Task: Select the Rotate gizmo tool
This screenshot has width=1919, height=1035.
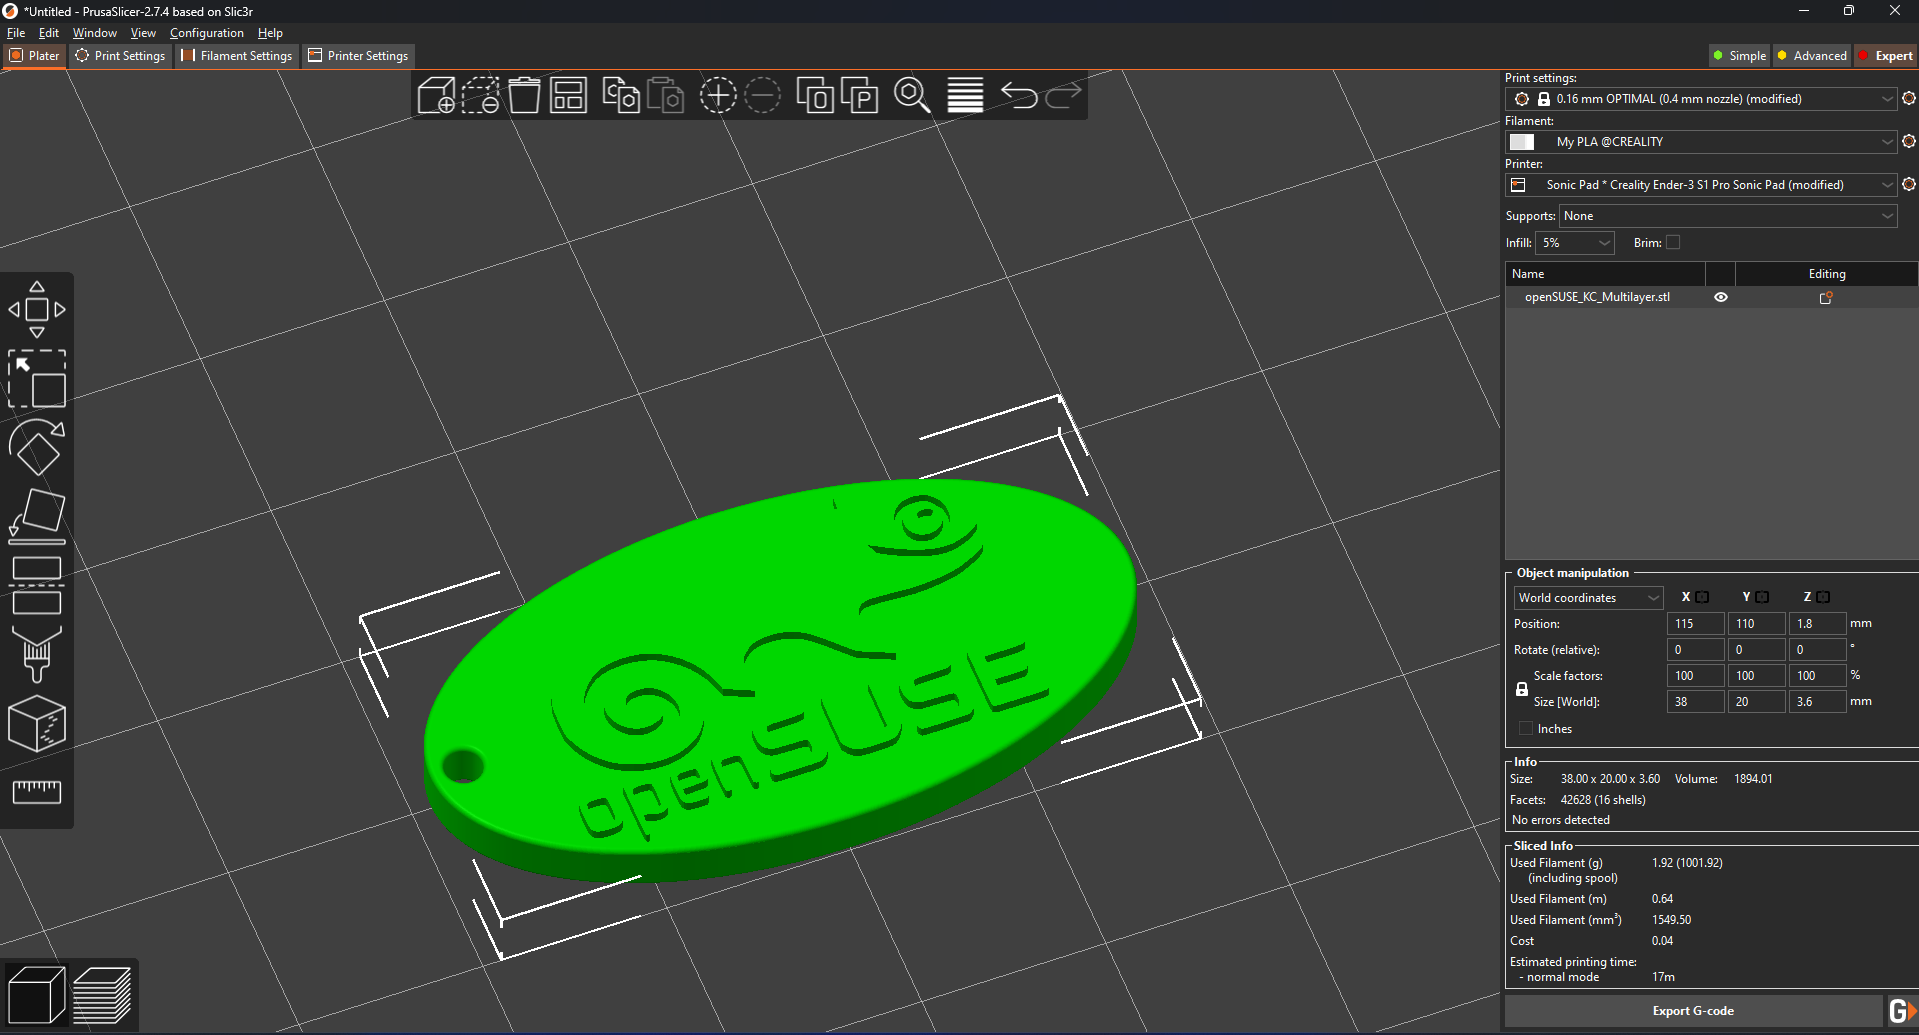Action: (37, 447)
